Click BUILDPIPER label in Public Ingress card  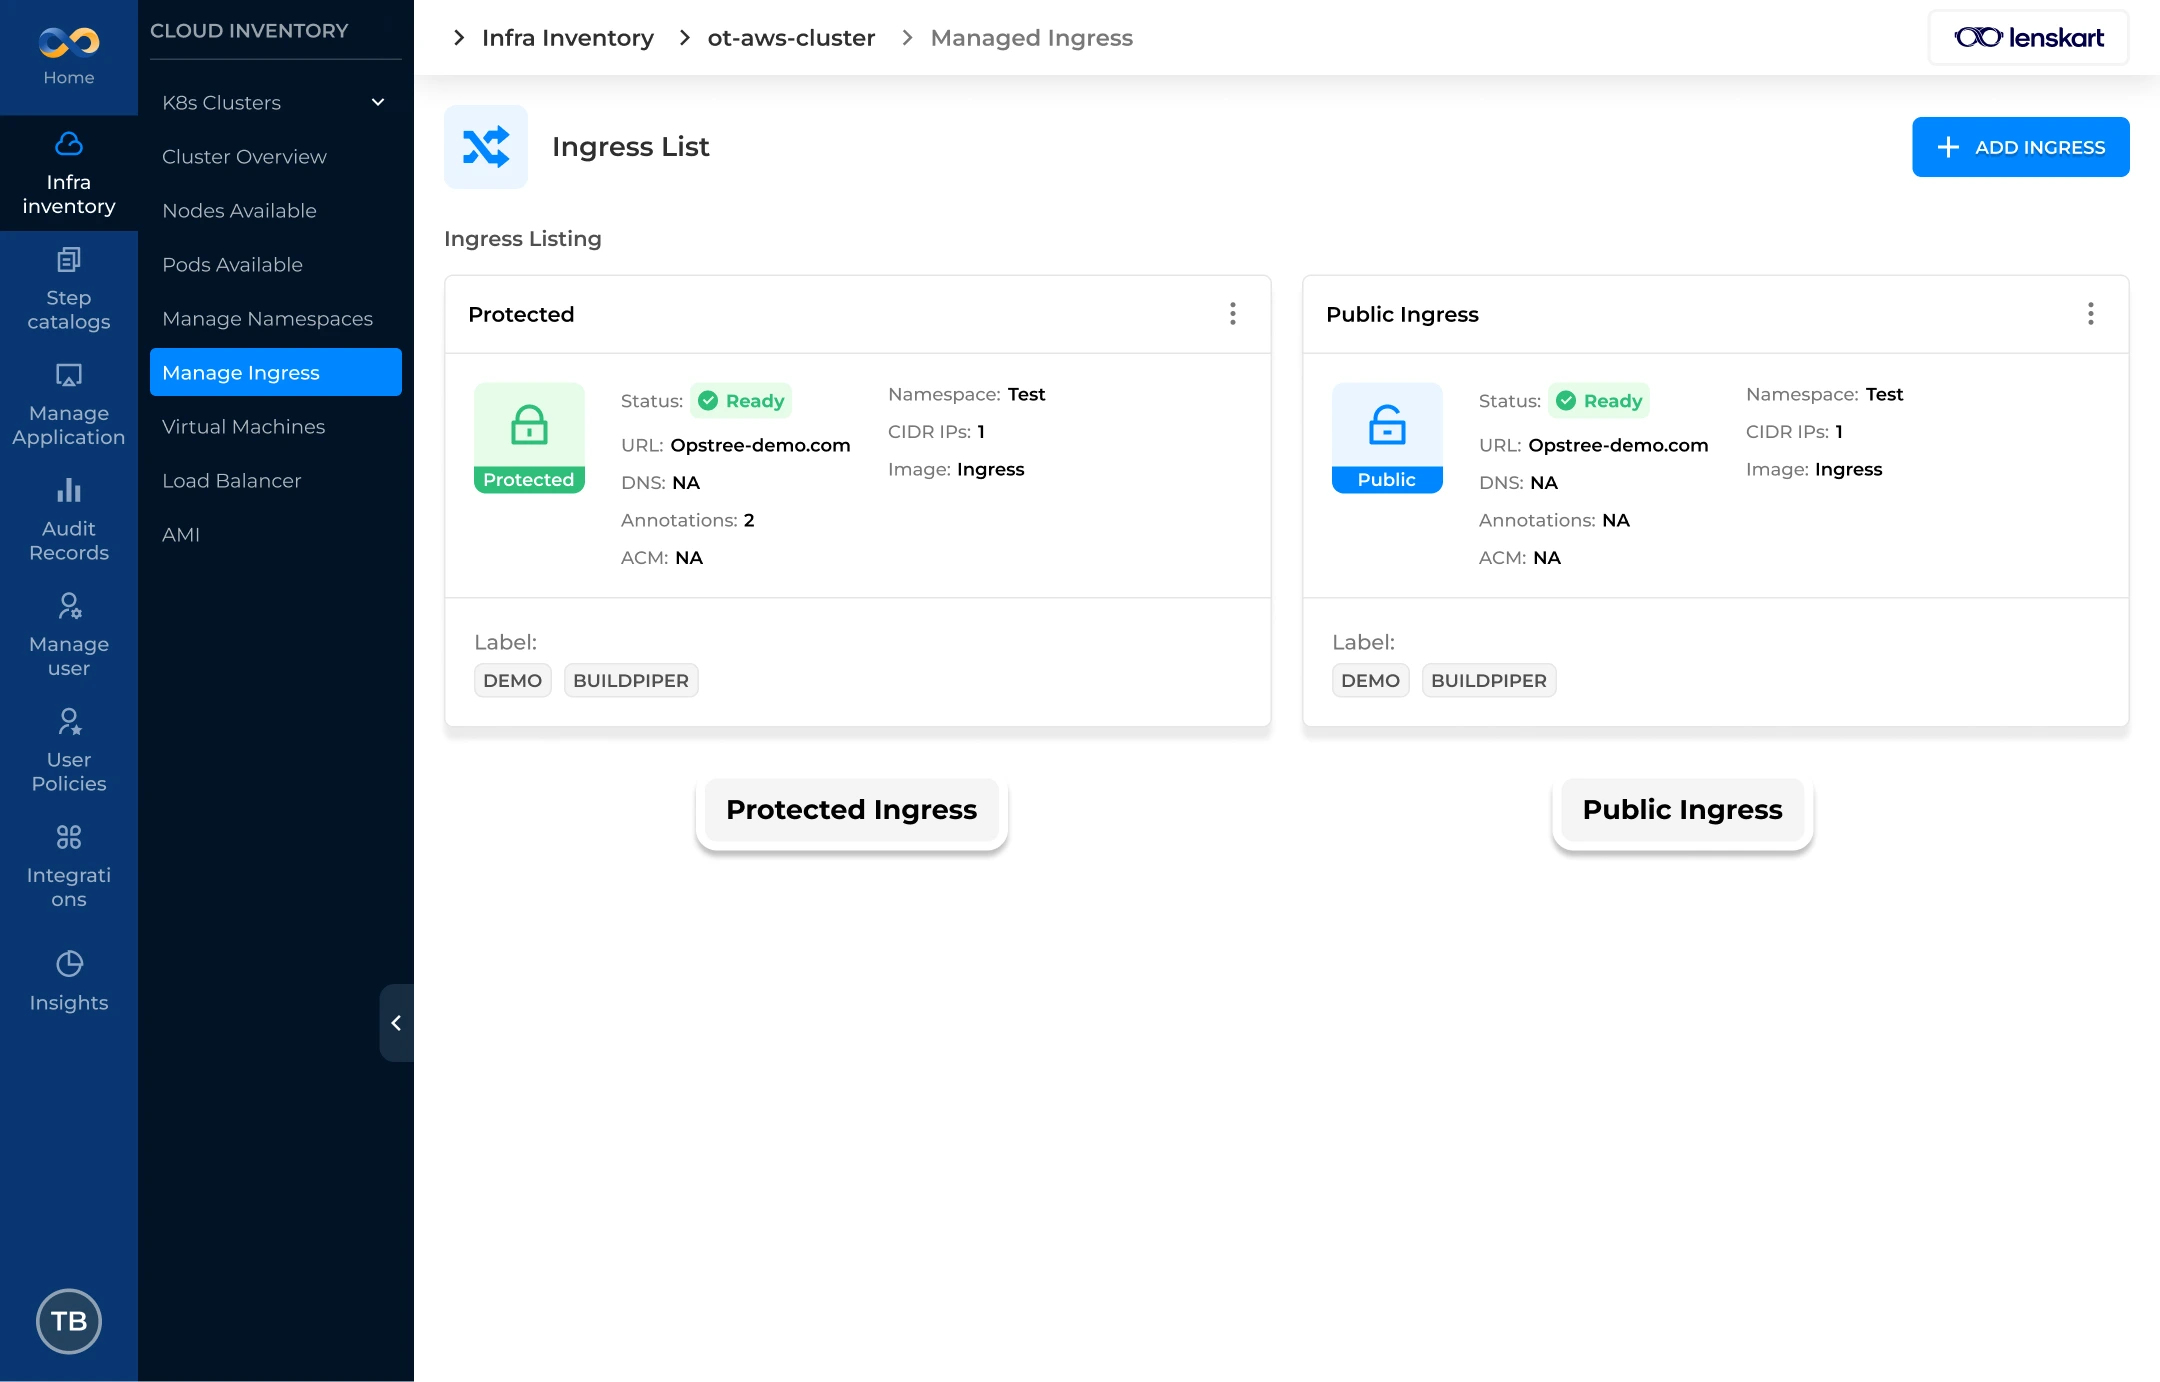[x=1489, y=681]
